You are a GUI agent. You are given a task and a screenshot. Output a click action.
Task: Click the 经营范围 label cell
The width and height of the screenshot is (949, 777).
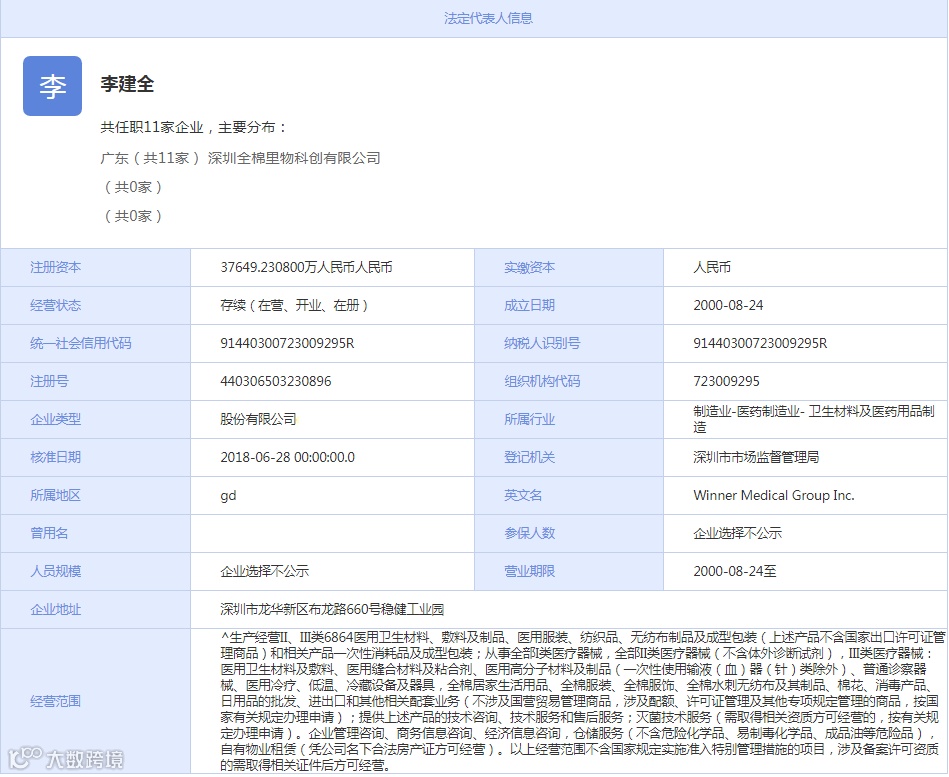(96, 701)
